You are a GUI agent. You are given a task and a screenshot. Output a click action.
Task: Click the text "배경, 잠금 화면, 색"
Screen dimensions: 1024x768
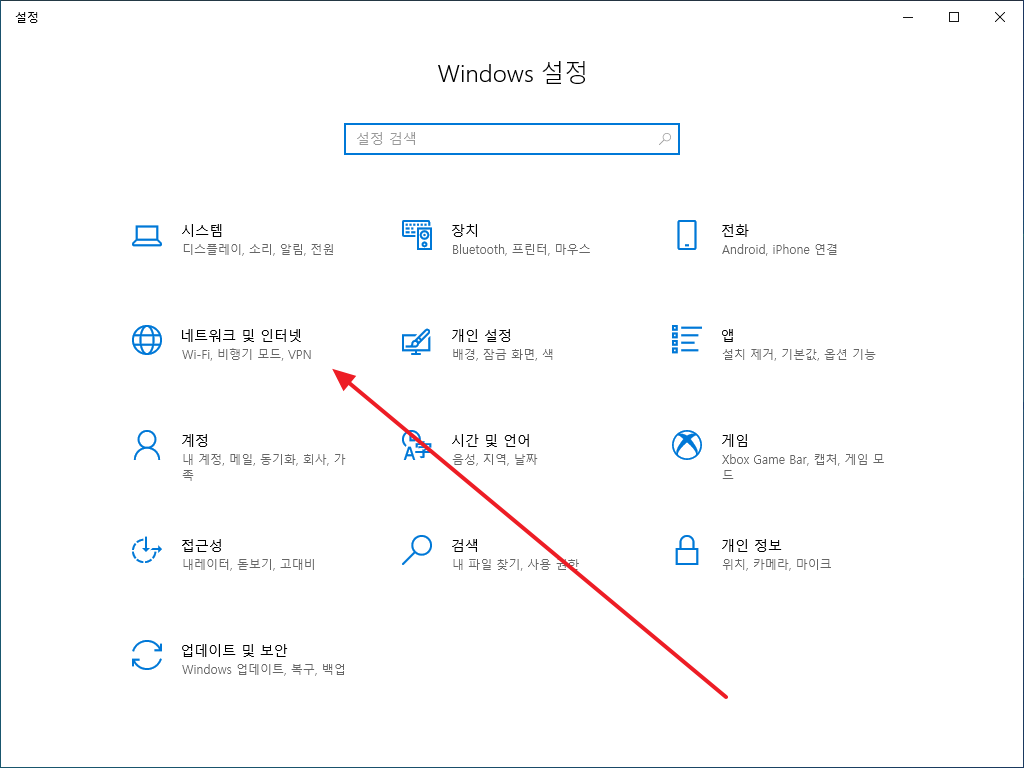[502, 355]
